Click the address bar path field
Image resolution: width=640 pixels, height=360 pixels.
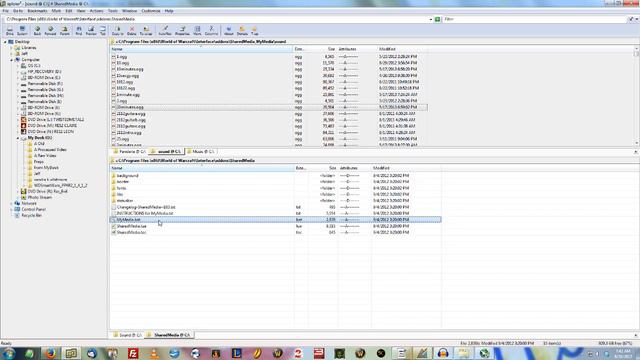point(216,19)
